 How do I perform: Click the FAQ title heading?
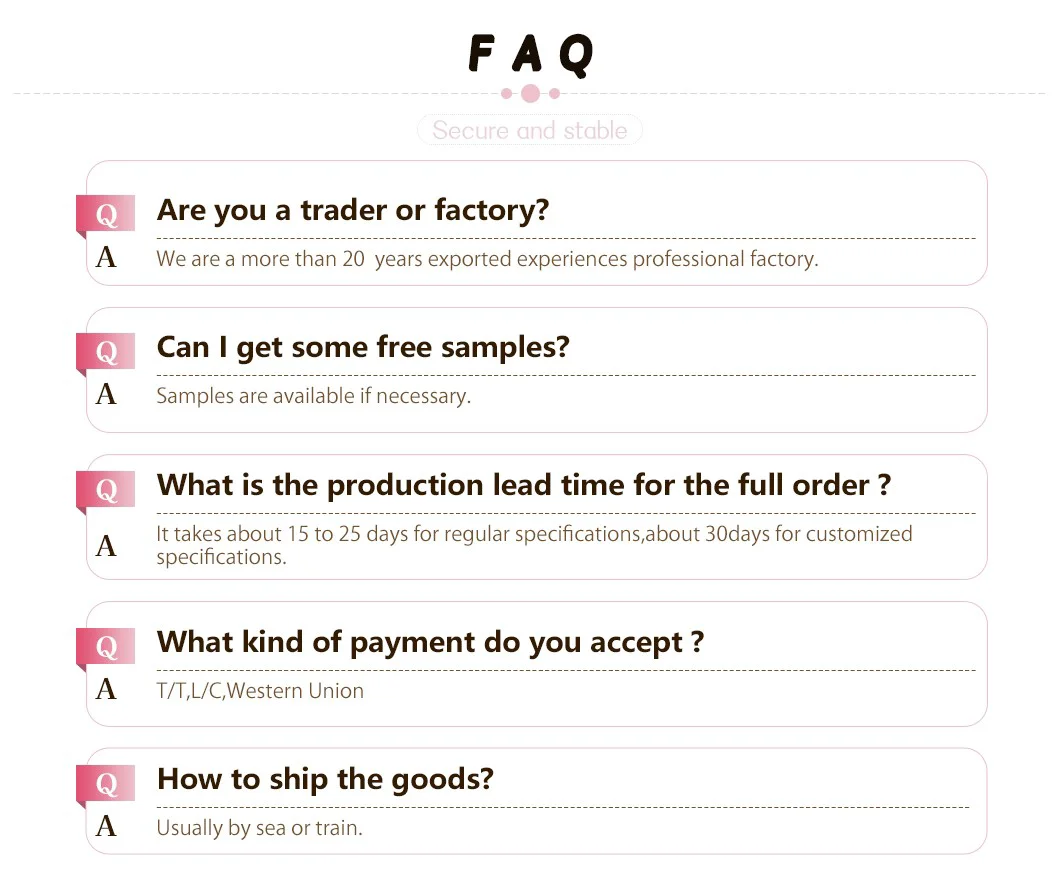click(530, 54)
